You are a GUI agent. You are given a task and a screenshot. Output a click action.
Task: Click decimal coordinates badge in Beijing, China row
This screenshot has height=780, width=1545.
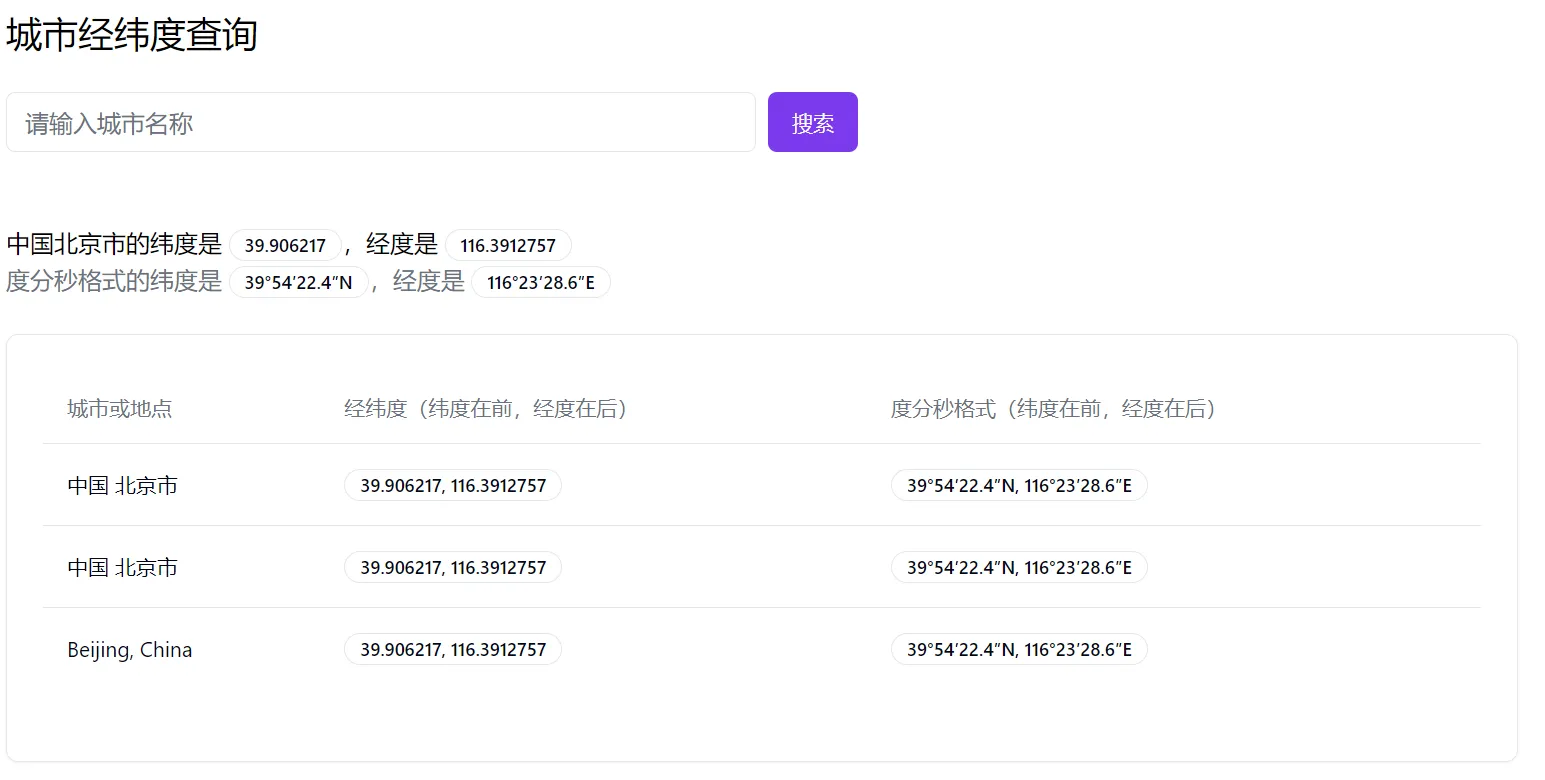pyautogui.click(x=453, y=650)
